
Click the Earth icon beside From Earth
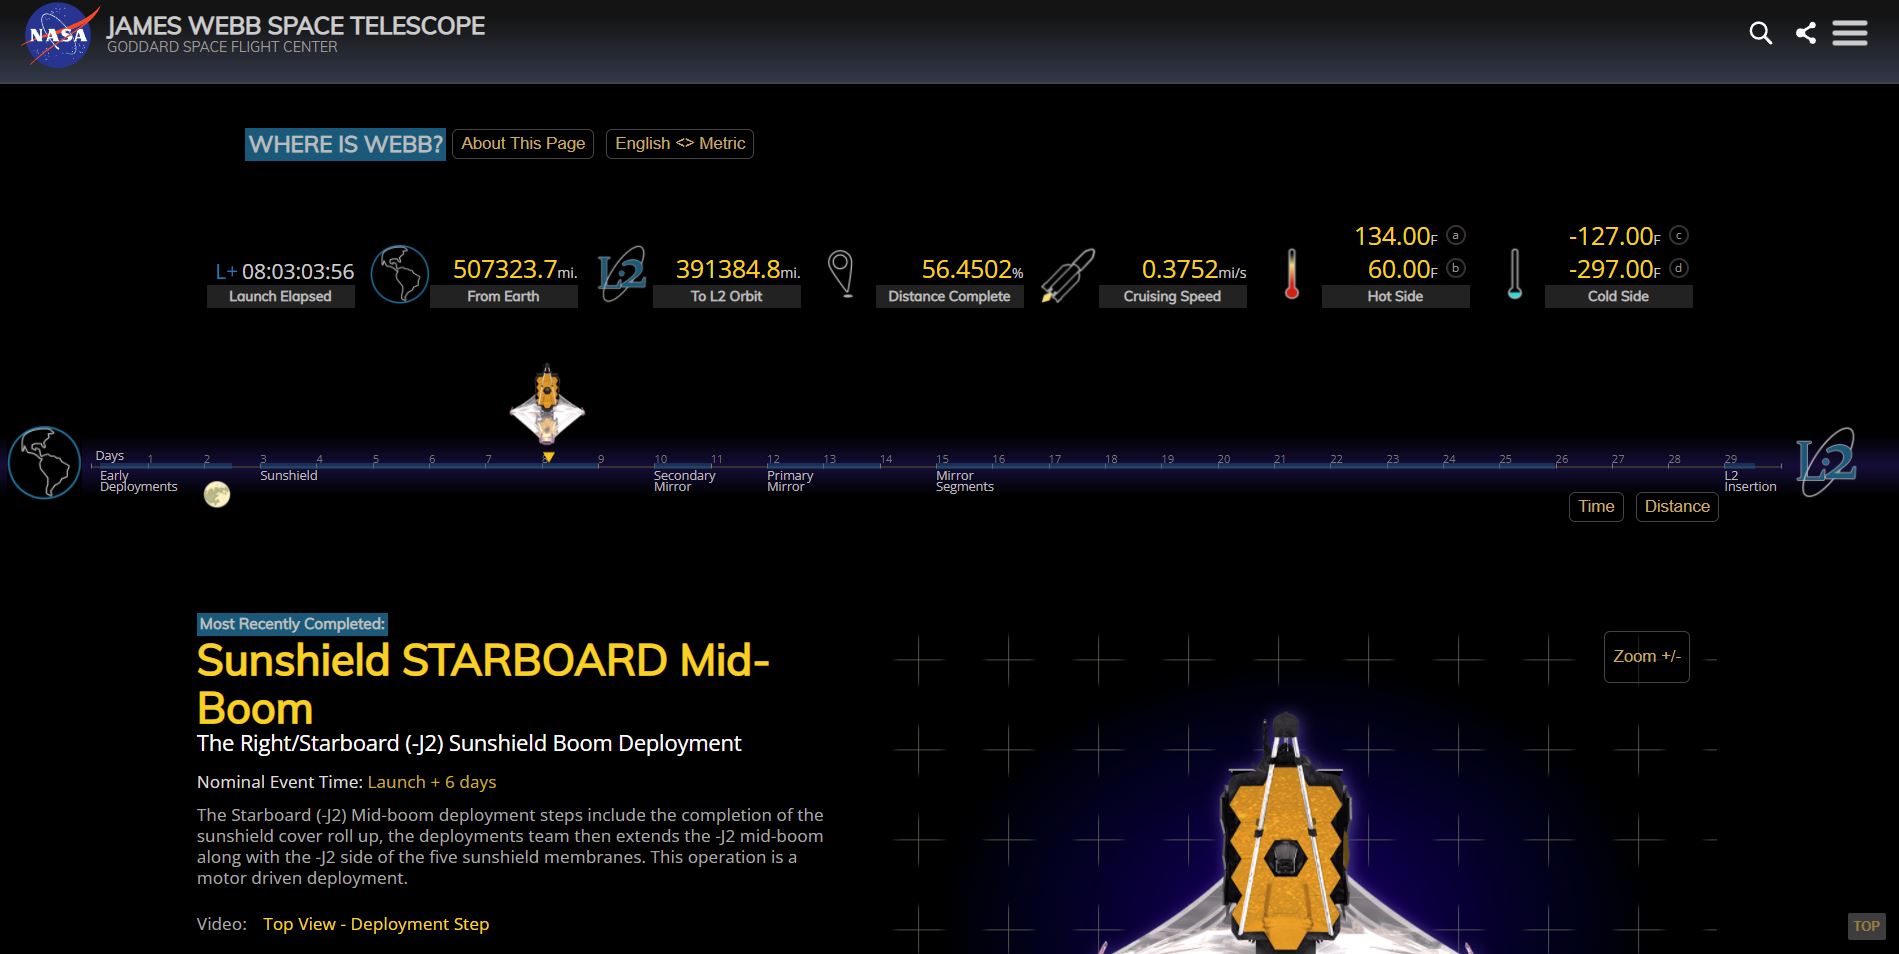pyautogui.click(x=400, y=273)
